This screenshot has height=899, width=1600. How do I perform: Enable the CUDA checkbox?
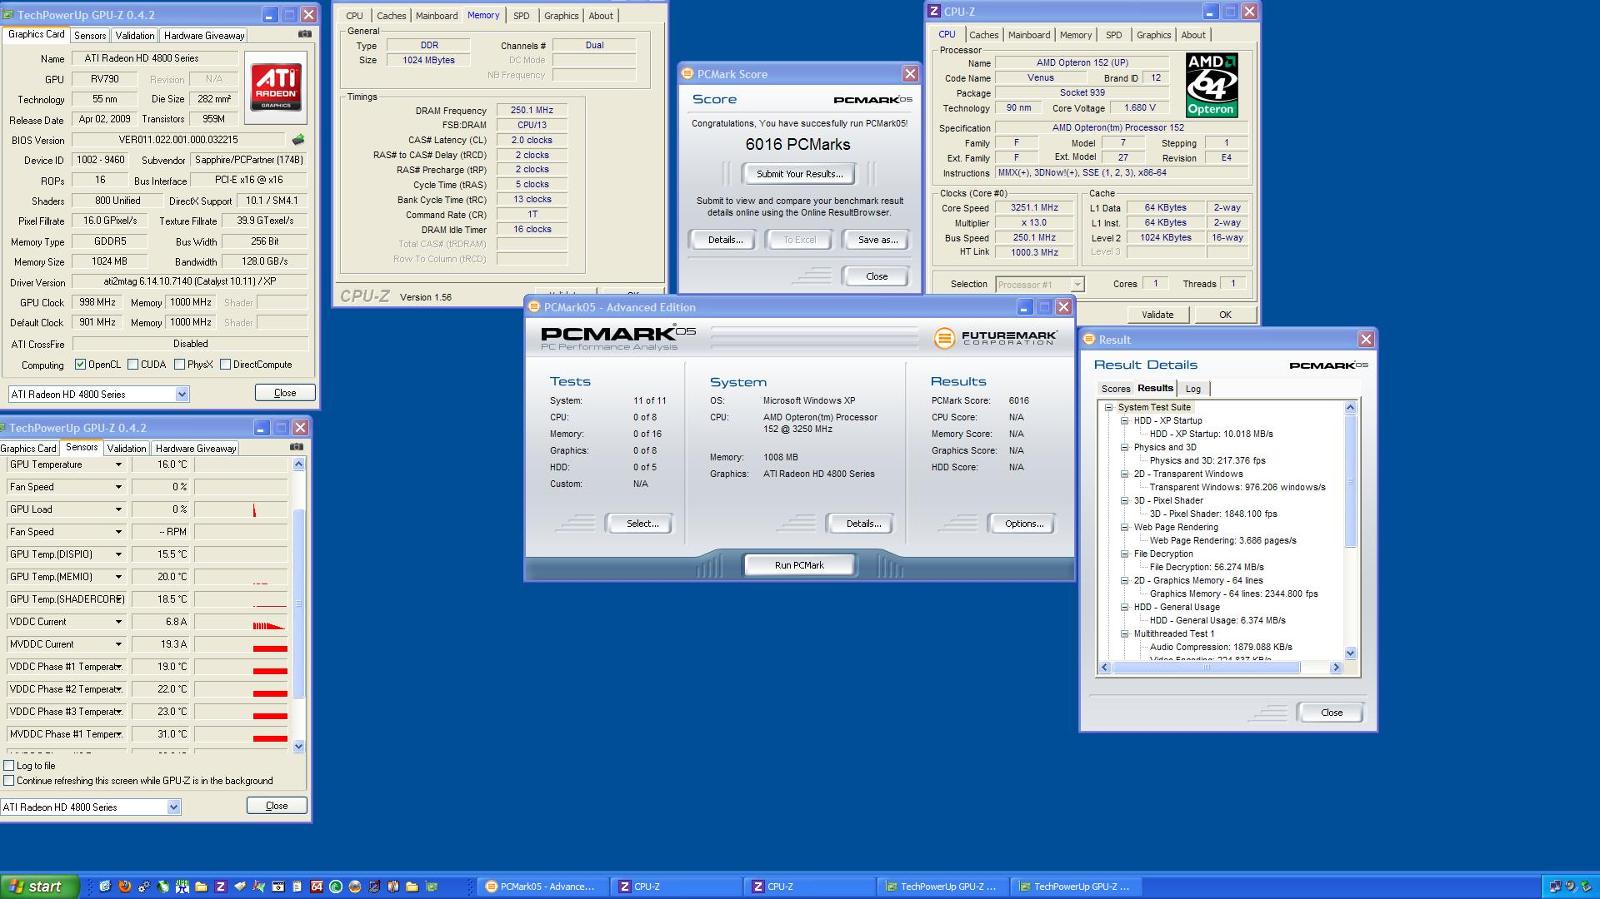pos(133,365)
